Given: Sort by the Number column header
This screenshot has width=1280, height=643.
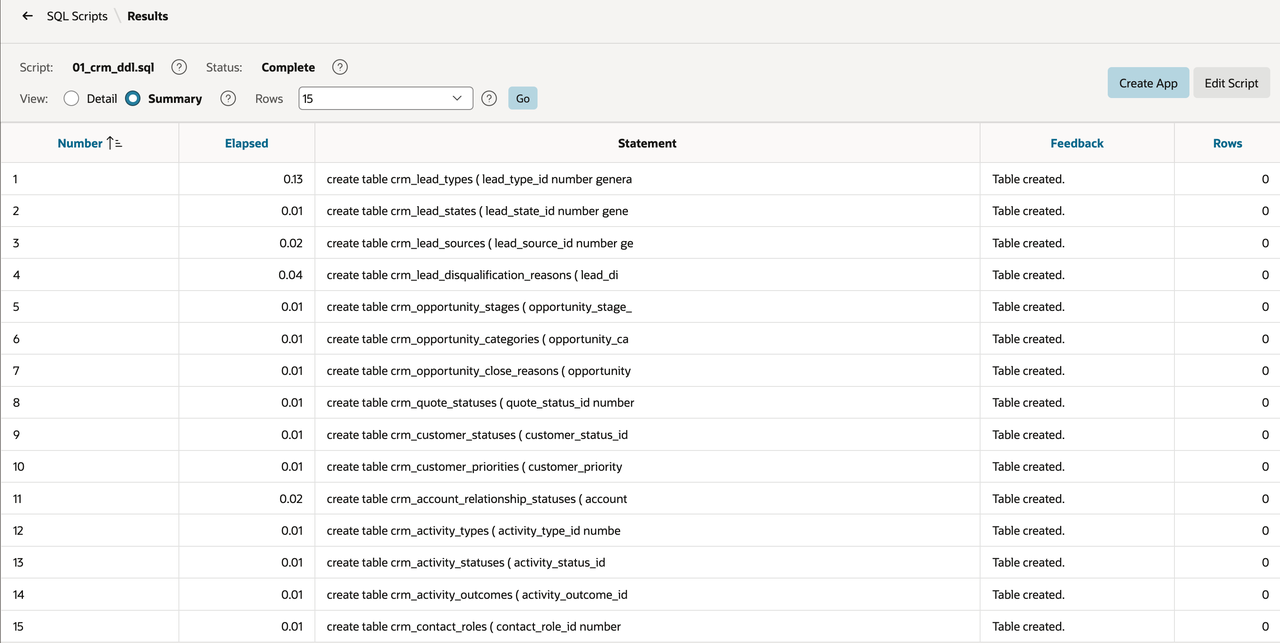Looking at the screenshot, I should pyautogui.click(x=80, y=143).
